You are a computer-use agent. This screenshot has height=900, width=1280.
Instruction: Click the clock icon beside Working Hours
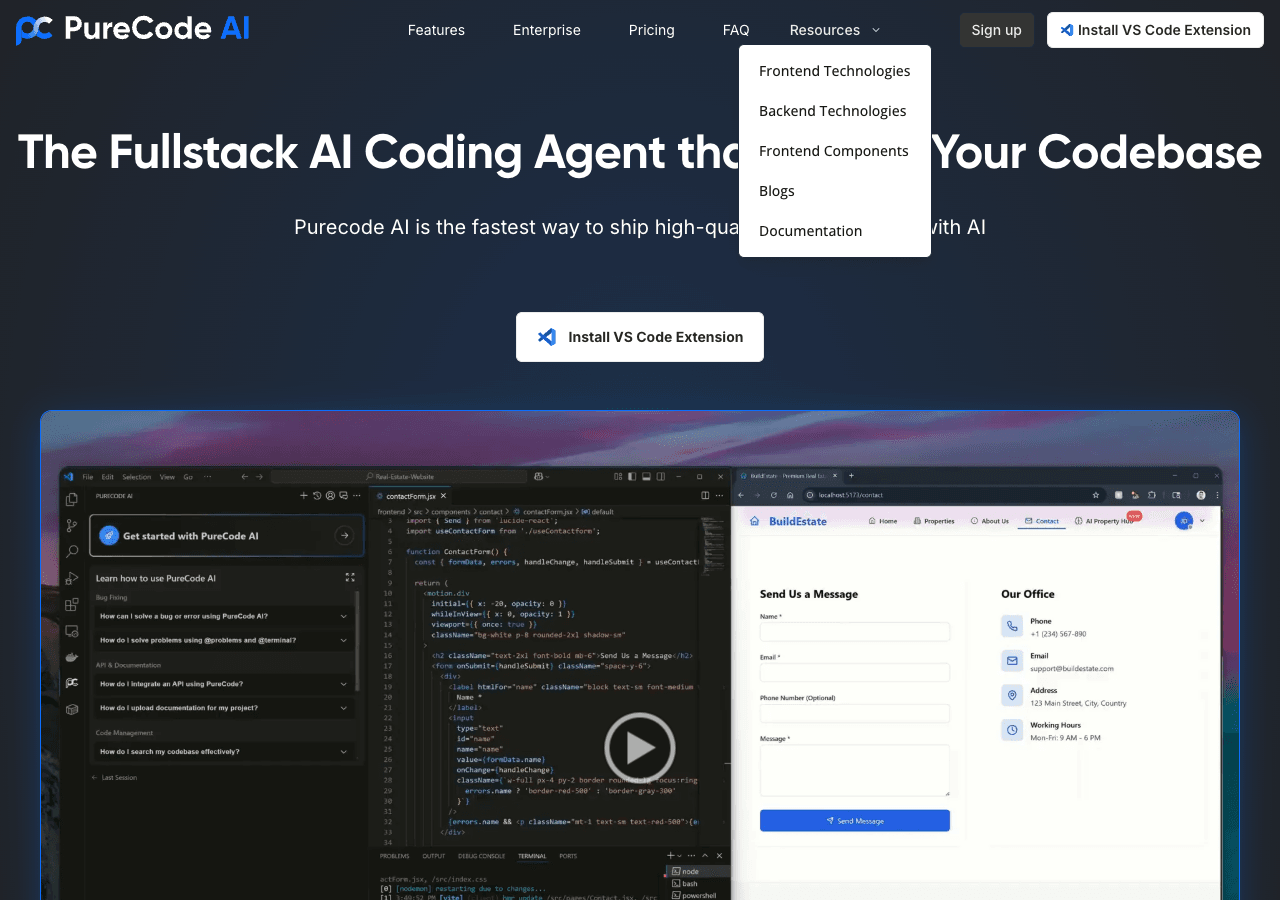tap(1012, 730)
